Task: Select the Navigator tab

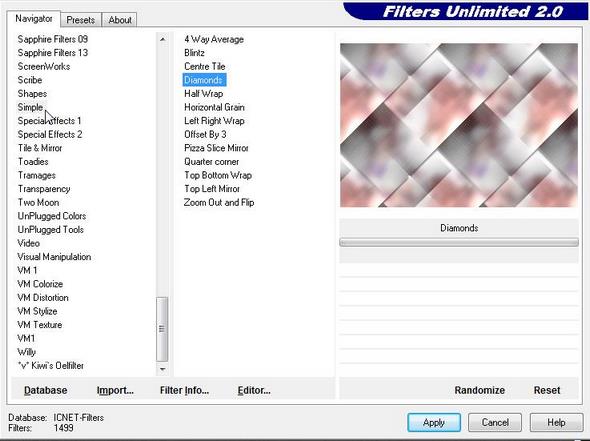Action: point(33,18)
